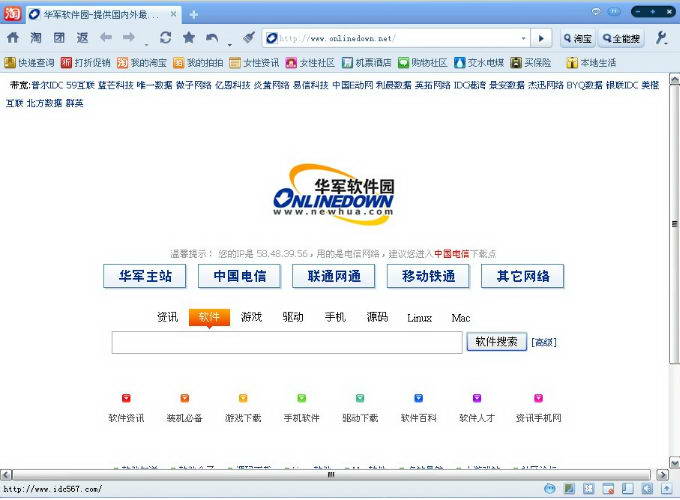Add page to favorites star icon
Viewport: 680px width, 500px height.
pyautogui.click(x=189, y=37)
